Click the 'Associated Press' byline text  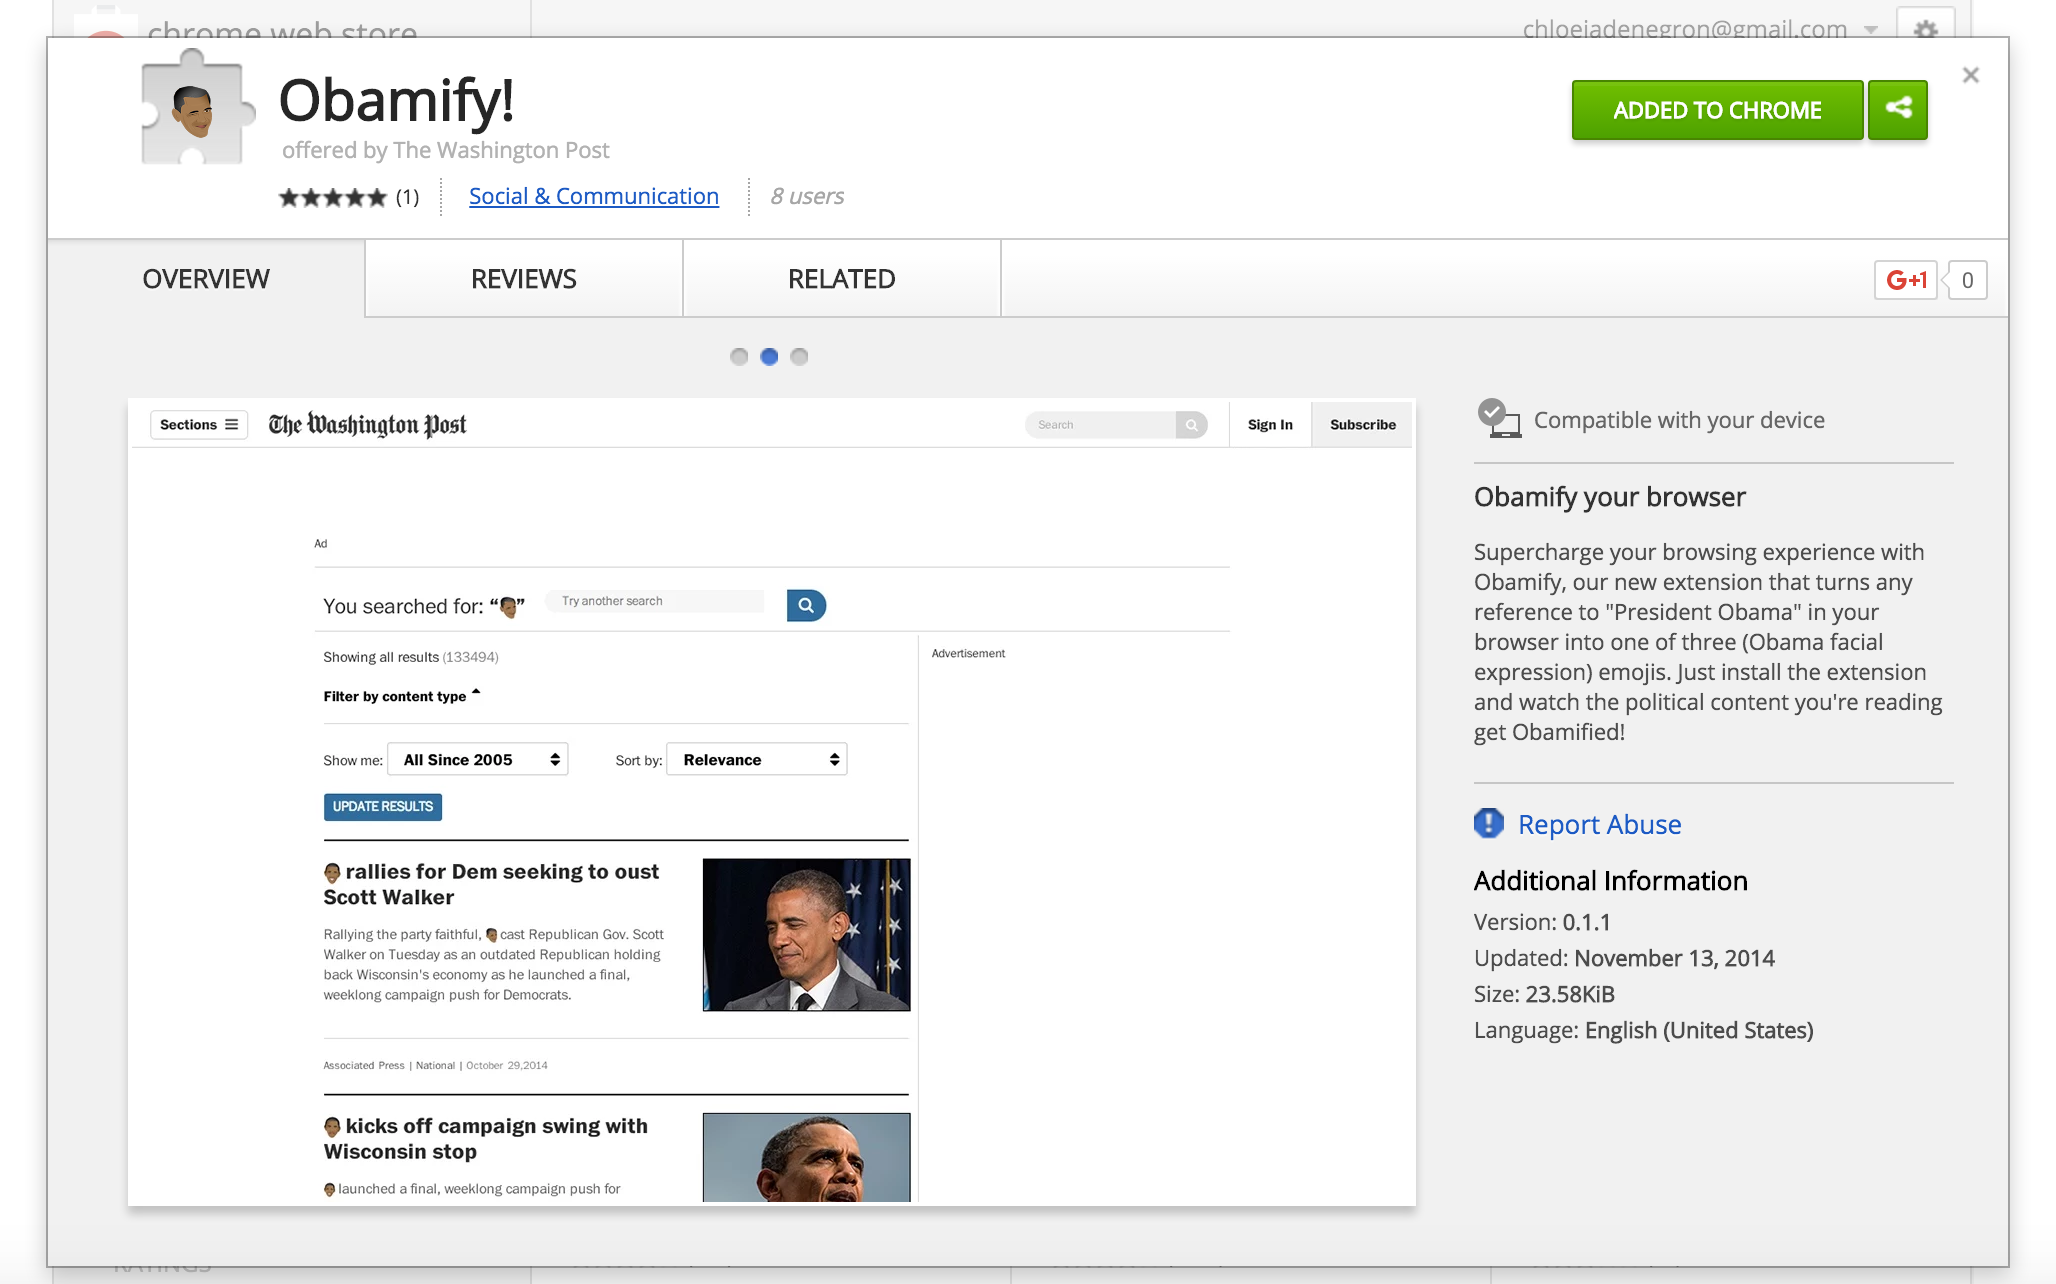coord(364,1065)
